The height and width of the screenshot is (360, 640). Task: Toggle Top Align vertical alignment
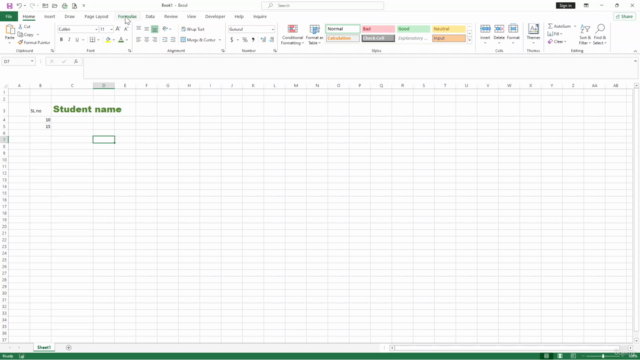(x=139, y=29)
